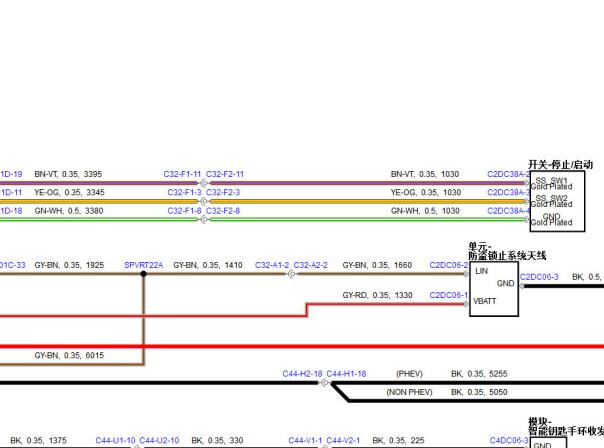Select connector label C44-U1-10
The height and width of the screenshot is (448, 604).
click(x=115, y=440)
